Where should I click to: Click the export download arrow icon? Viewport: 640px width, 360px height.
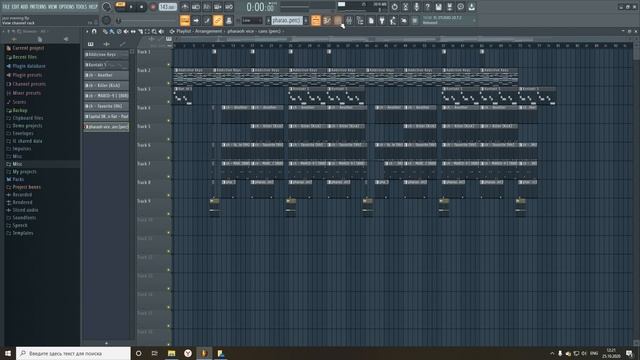click(471, 7)
